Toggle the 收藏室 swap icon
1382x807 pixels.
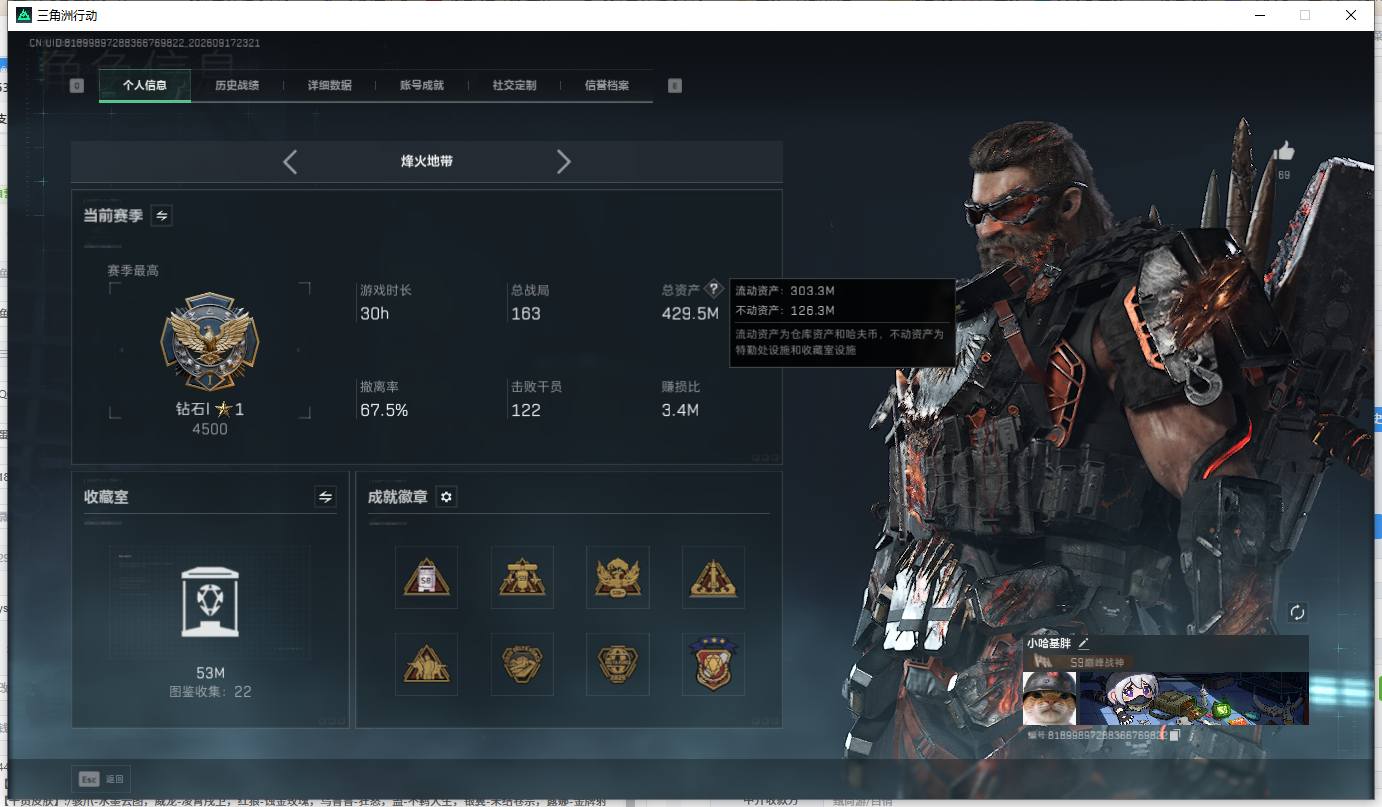point(325,496)
